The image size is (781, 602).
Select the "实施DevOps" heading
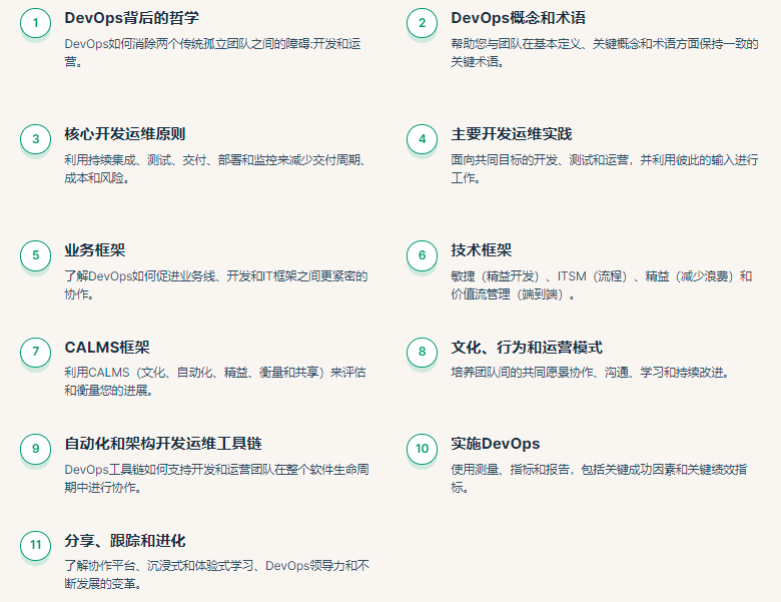[495, 444]
